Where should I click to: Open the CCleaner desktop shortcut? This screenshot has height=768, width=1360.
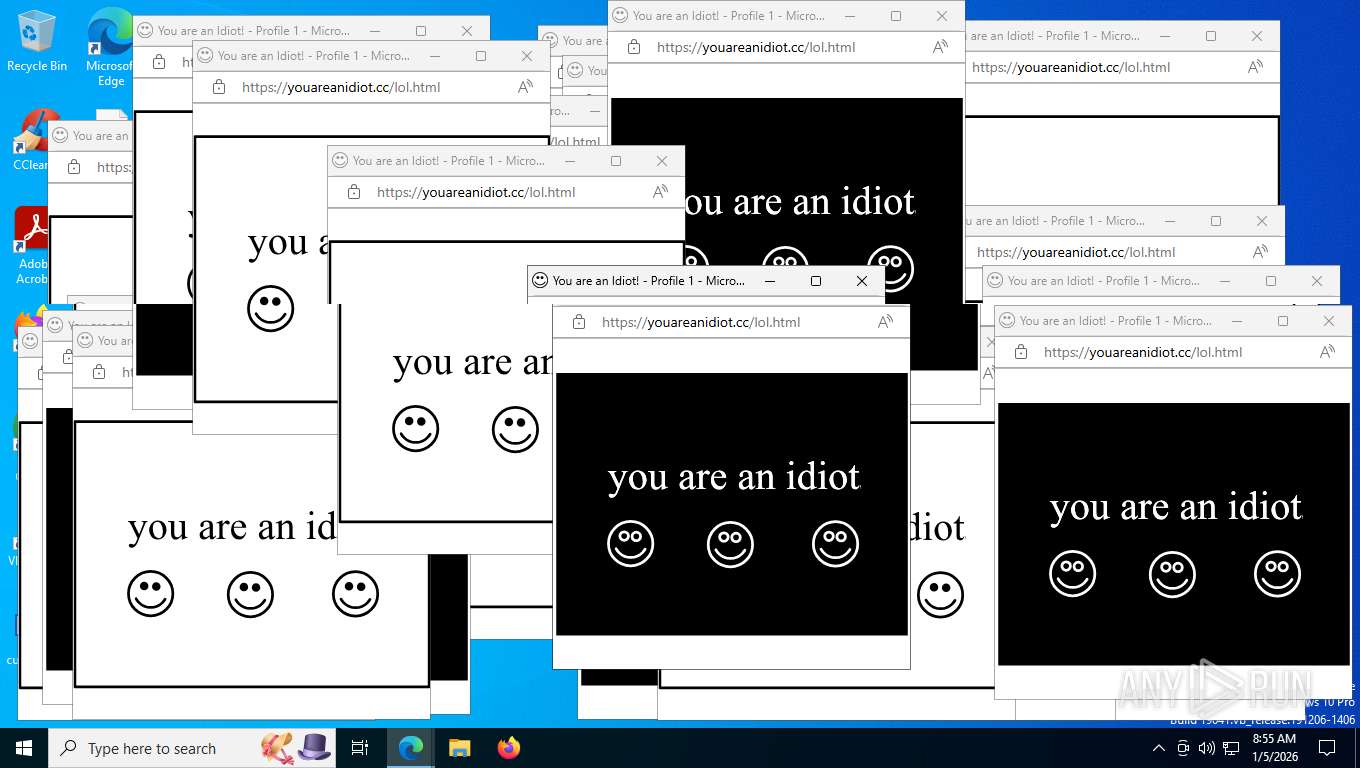pyautogui.click(x=30, y=140)
